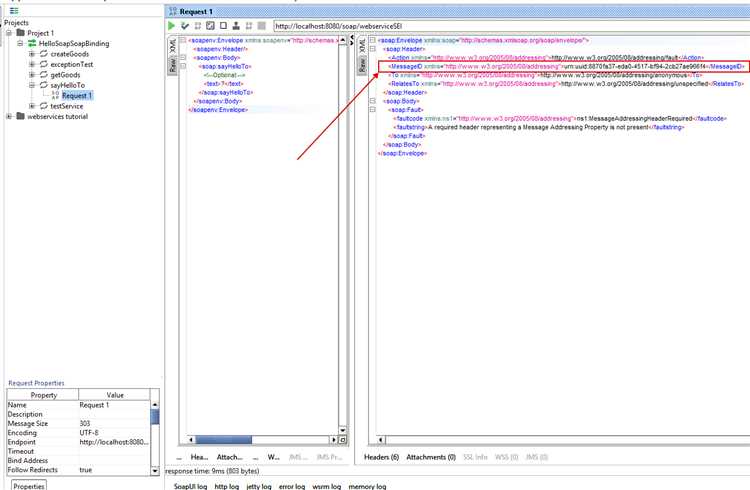
Task: Submit request with green play button
Action: (171, 26)
